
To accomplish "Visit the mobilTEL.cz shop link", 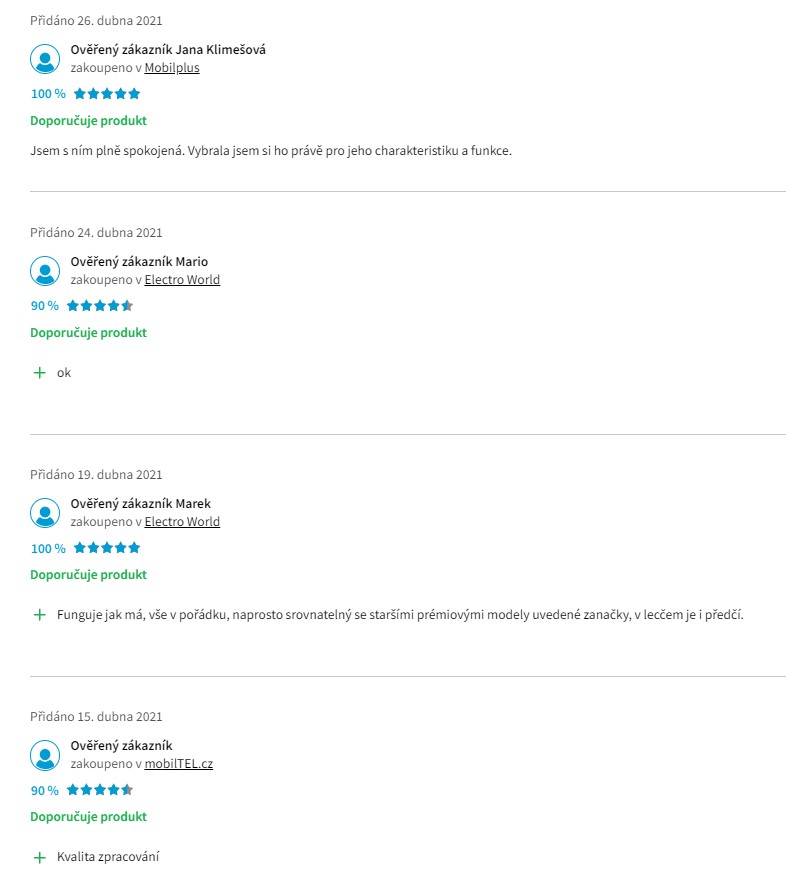I will [179, 764].
